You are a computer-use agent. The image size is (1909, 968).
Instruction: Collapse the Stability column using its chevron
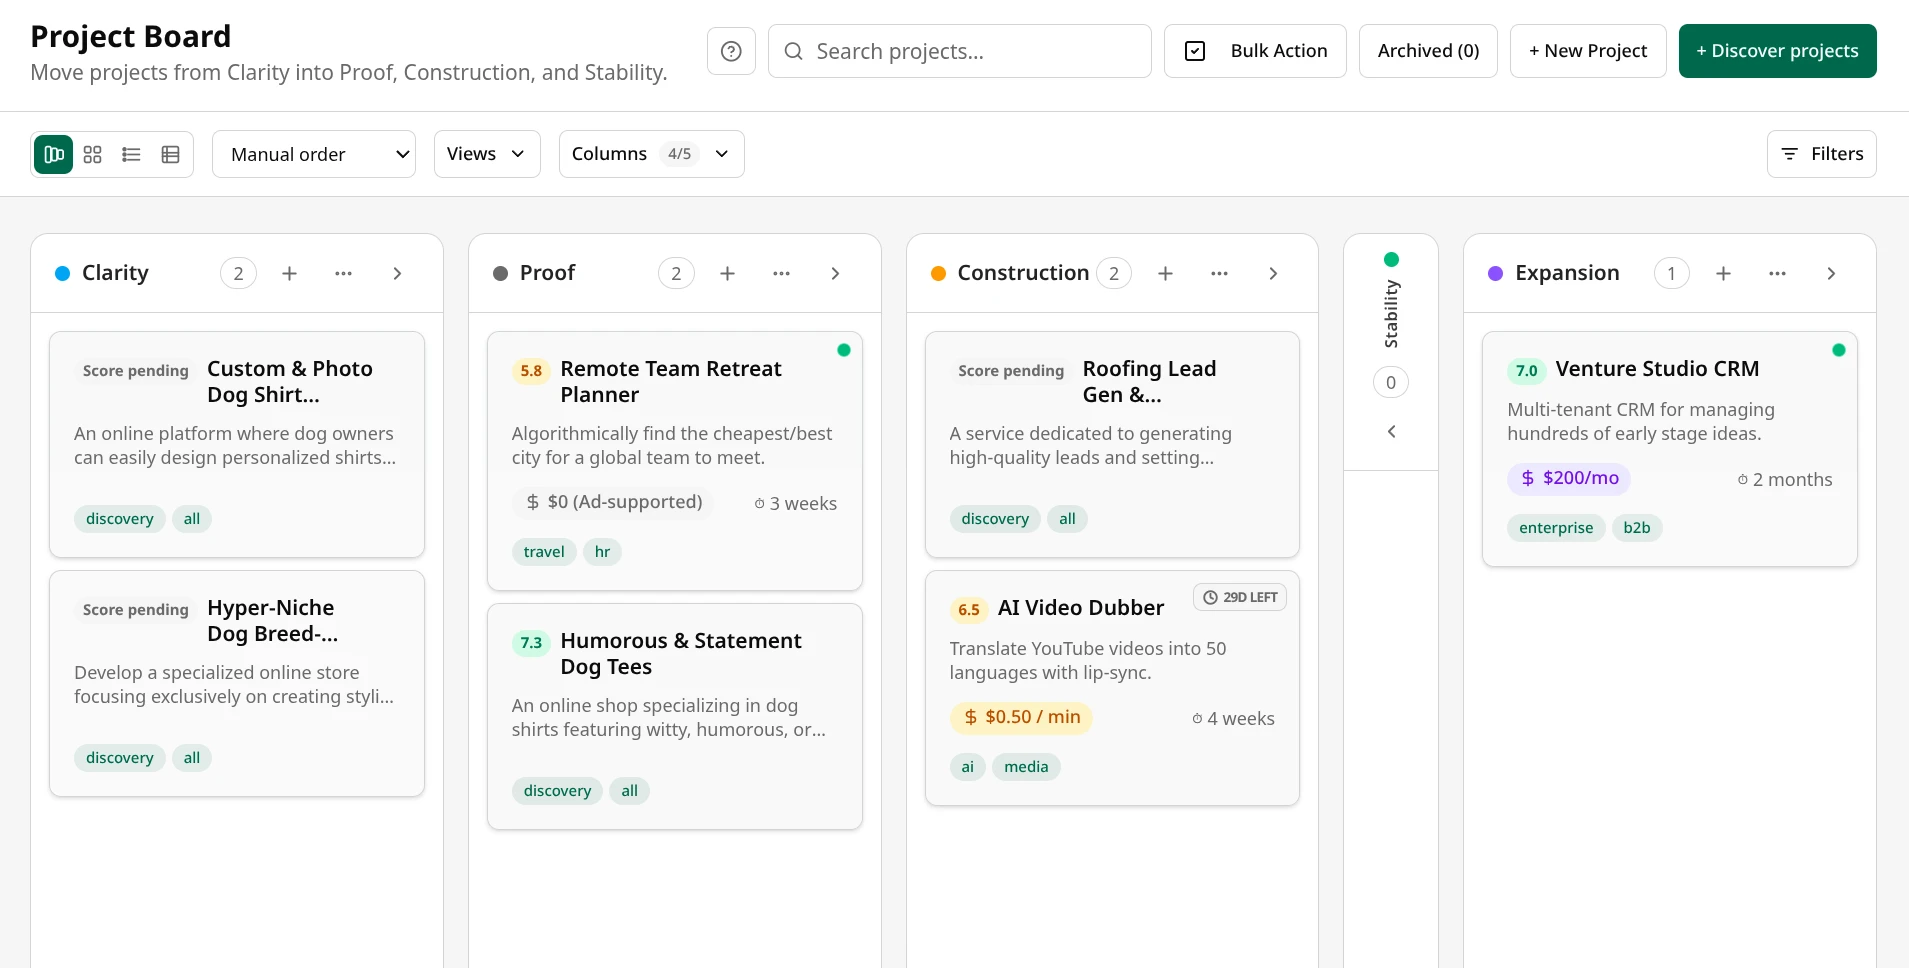(1390, 431)
